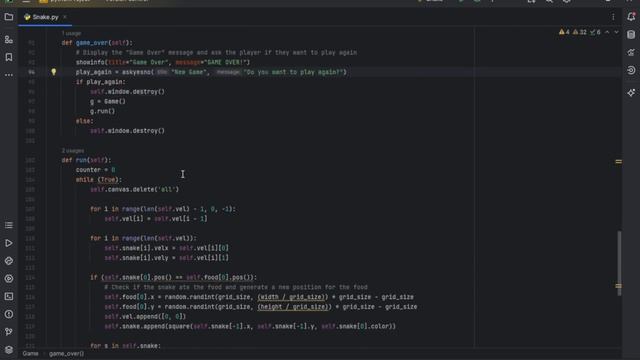
Task: Open the history-style icon on right sidebar
Action: coord(631,70)
